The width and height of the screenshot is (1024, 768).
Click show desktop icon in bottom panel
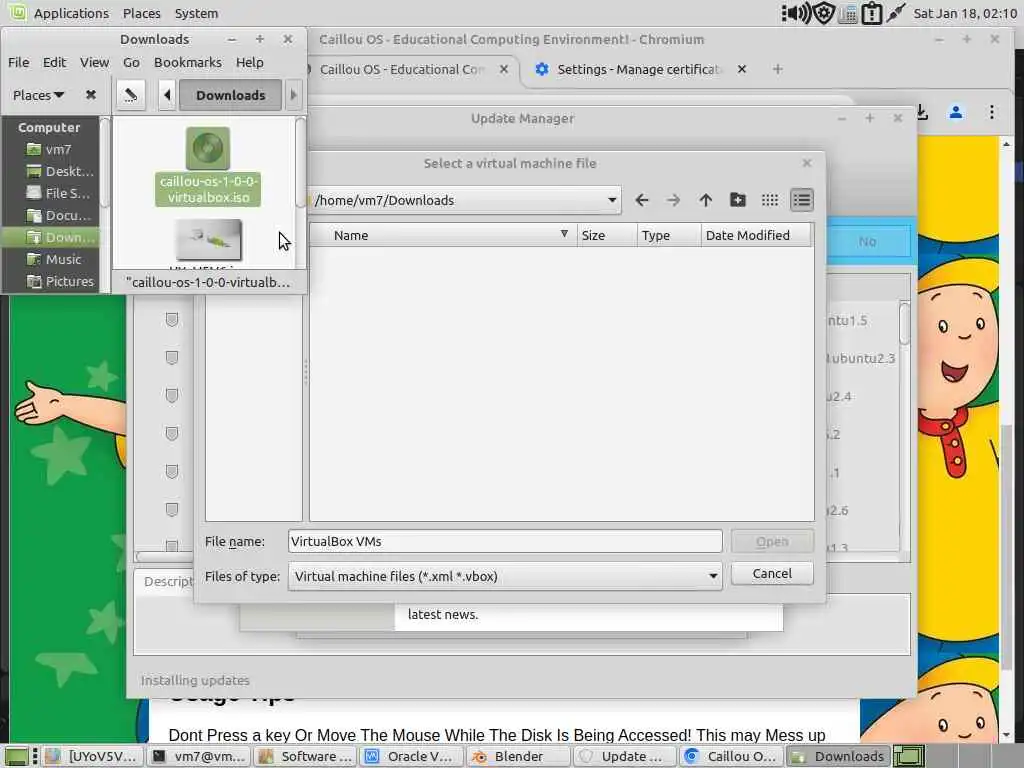[17, 756]
